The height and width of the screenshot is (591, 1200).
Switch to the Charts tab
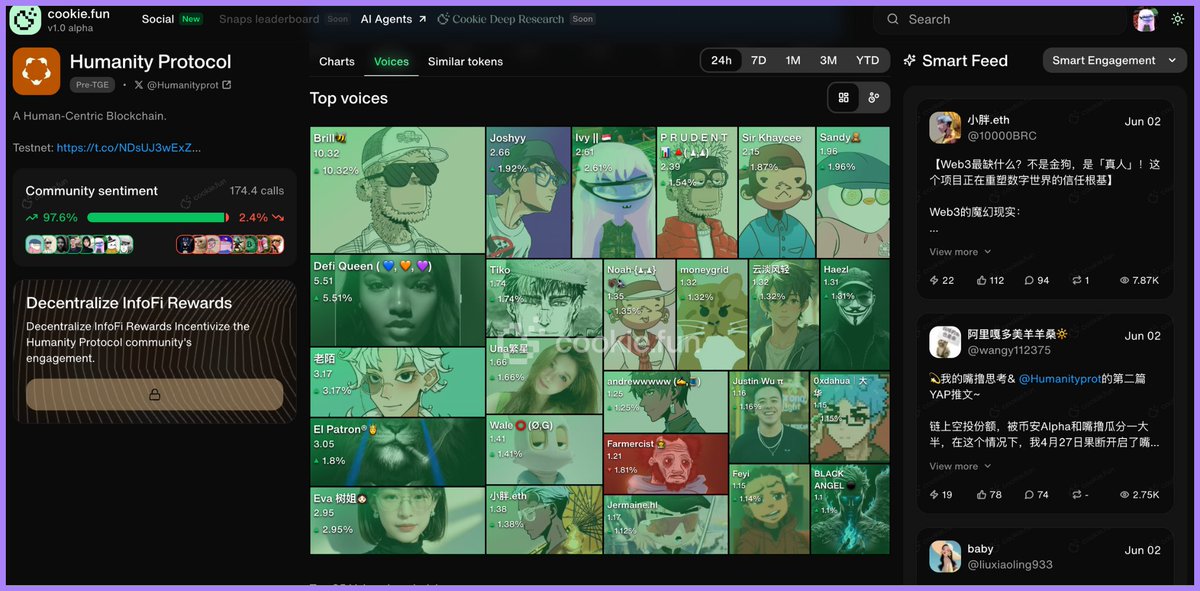coord(337,61)
